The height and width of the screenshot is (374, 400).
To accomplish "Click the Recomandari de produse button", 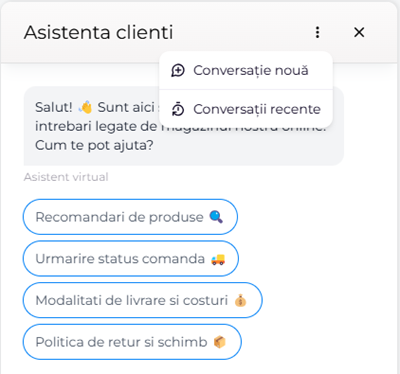I will coord(130,217).
